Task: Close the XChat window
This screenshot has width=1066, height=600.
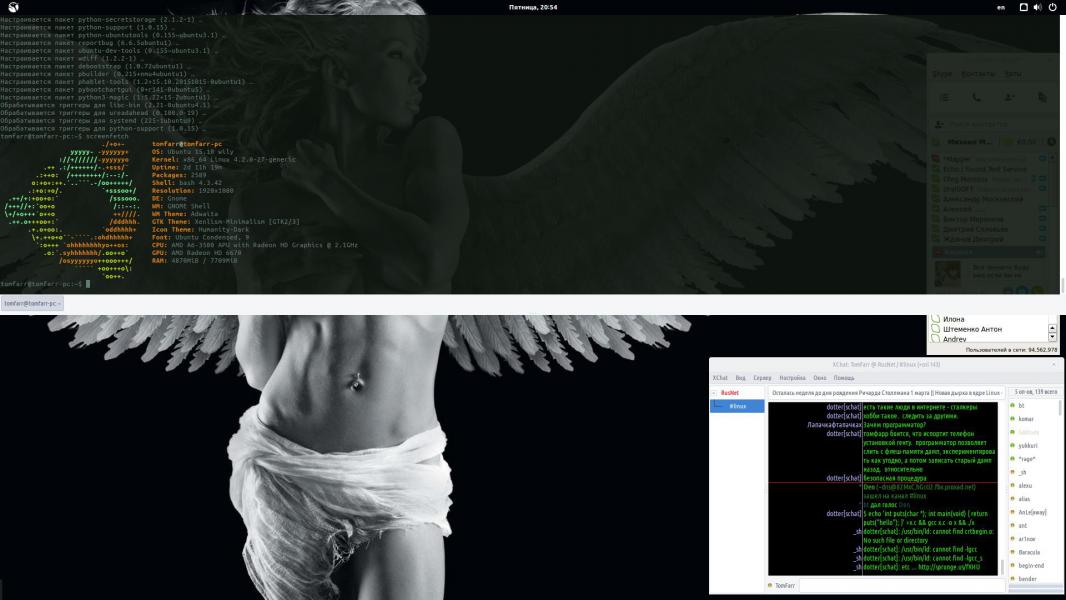Action: tap(1054, 364)
